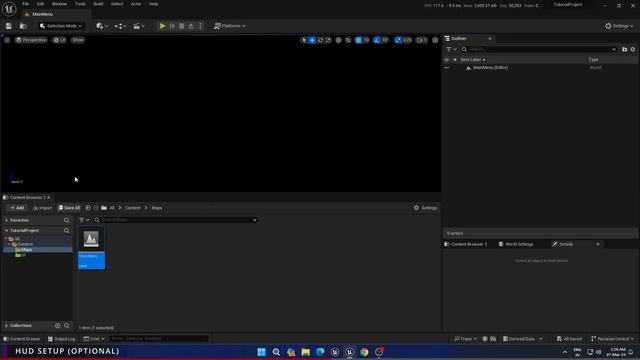Select the Maps folder in the tree
Image resolution: width=640 pixels, height=360 pixels.
(26, 249)
